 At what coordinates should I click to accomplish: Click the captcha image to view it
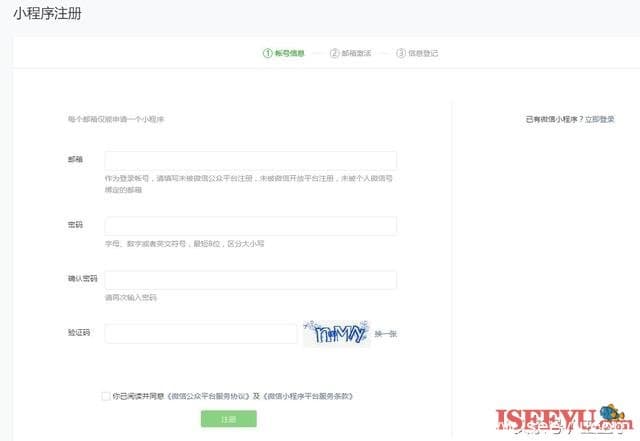click(x=336, y=333)
